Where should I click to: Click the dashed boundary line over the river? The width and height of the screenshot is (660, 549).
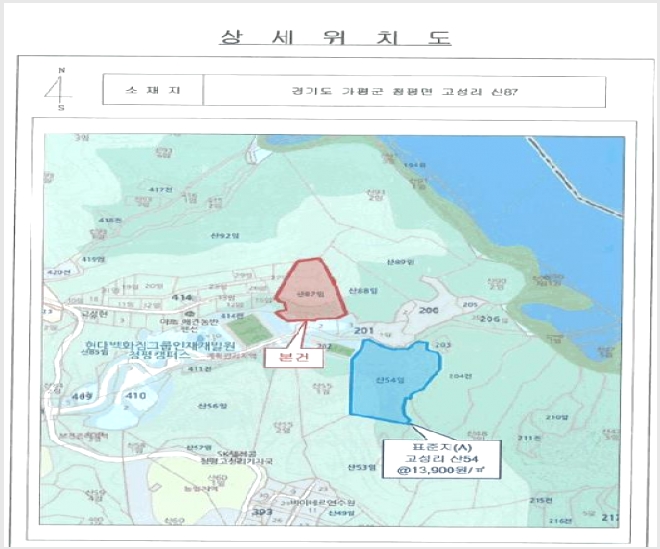point(575,177)
